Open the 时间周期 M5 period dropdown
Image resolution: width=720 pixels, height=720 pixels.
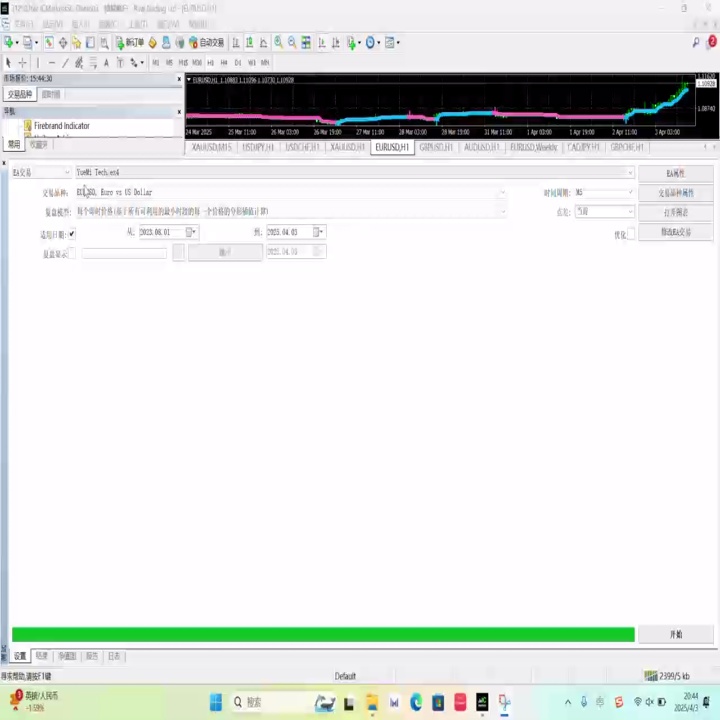tap(604, 192)
